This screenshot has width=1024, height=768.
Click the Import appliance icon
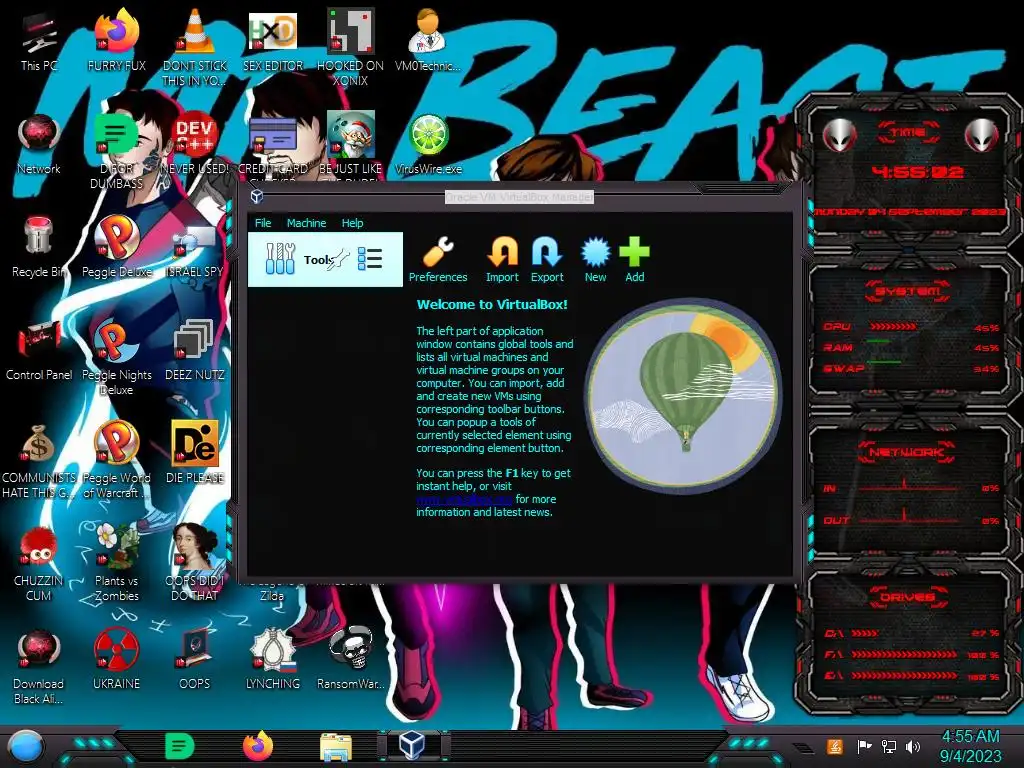pyautogui.click(x=502, y=259)
